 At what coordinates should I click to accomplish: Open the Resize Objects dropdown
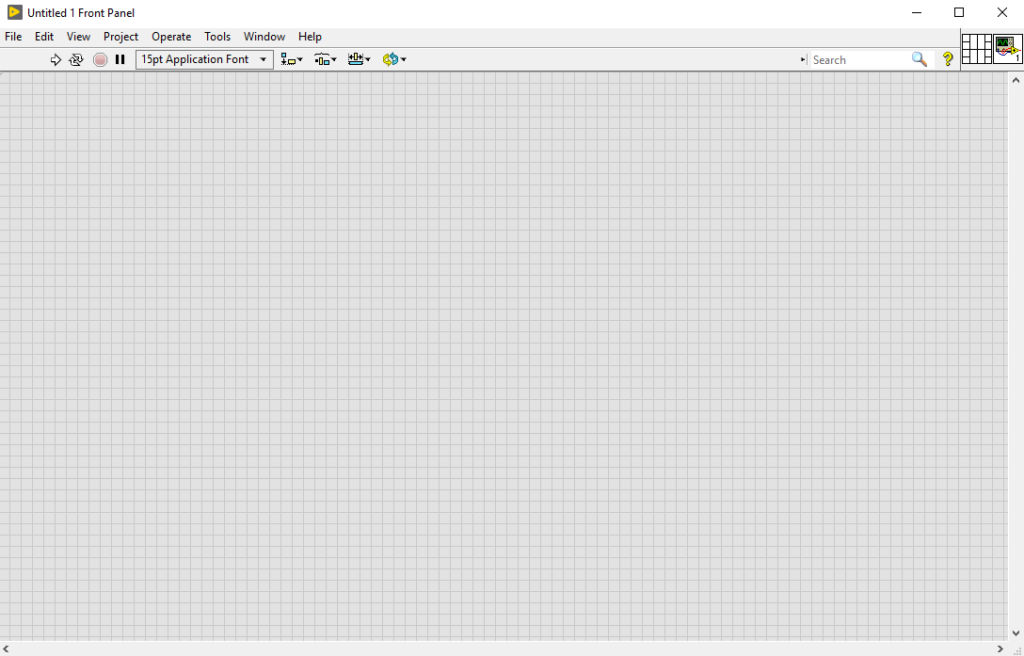pyautogui.click(x=359, y=59)
